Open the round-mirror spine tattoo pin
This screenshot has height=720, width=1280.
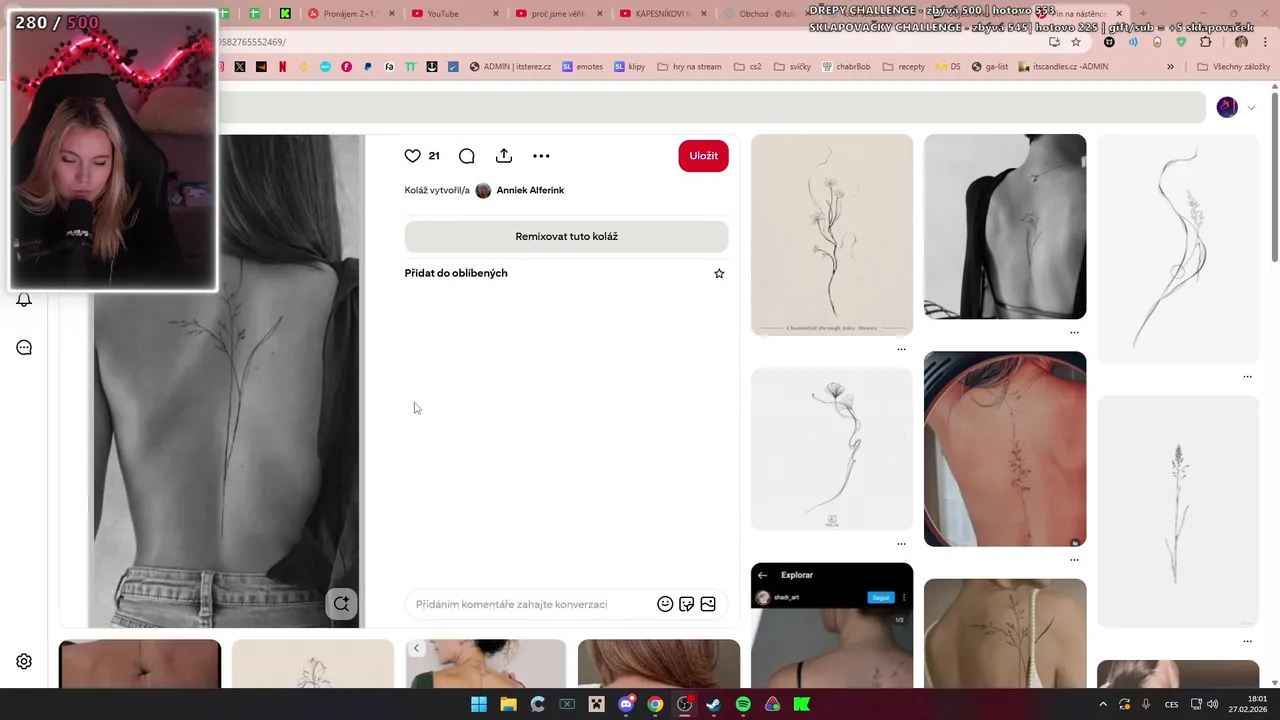pos(1005,449)
